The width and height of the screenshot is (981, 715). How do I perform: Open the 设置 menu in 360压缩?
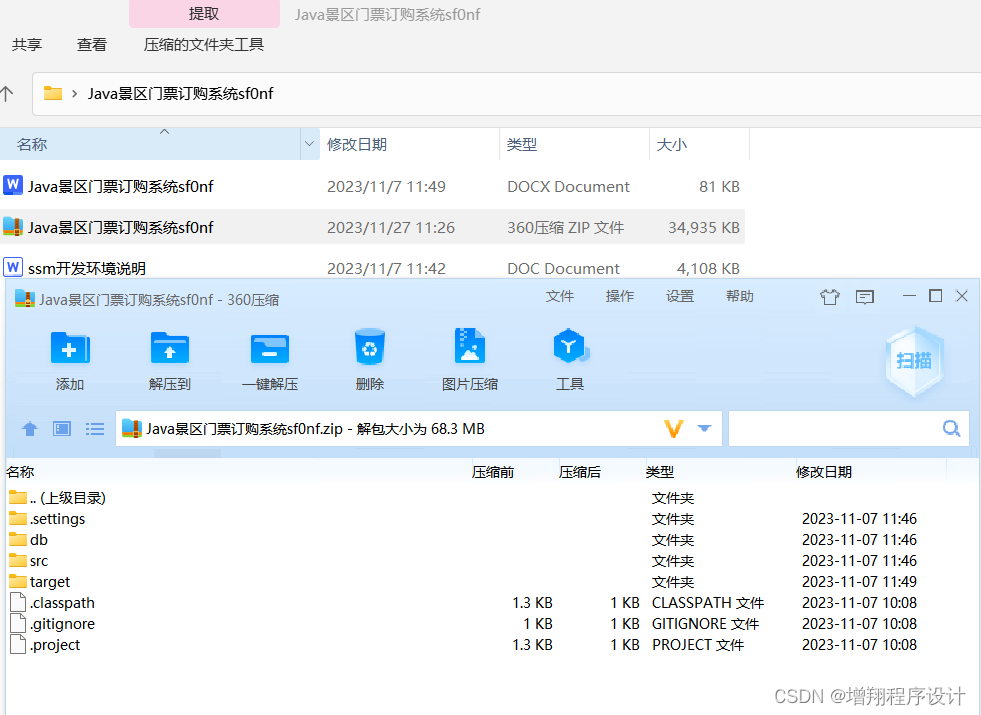pyautogui.click(x=679, y=296)
